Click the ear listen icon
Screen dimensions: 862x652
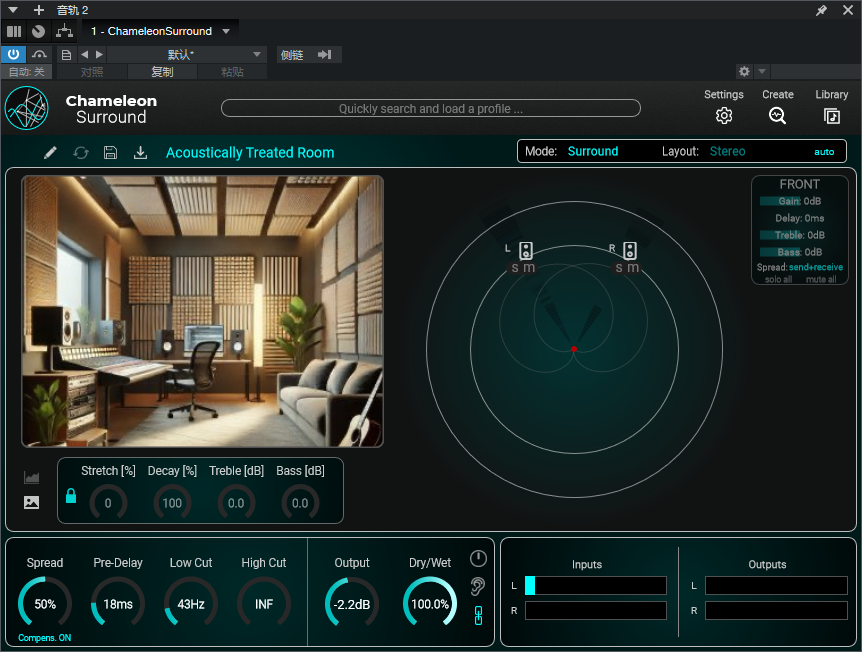point(478,587)
